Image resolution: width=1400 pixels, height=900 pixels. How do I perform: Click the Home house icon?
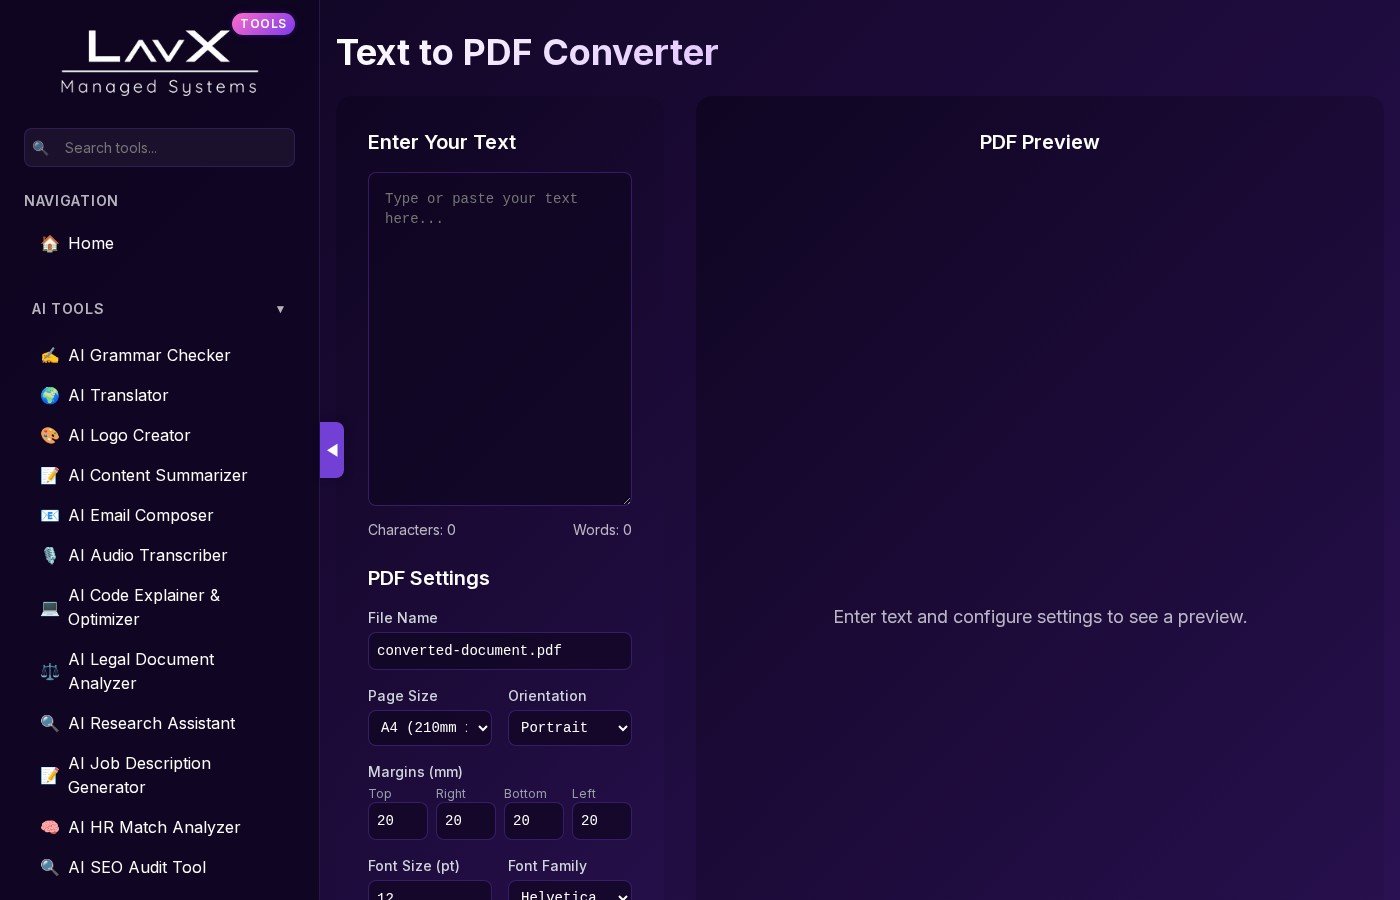49,244
